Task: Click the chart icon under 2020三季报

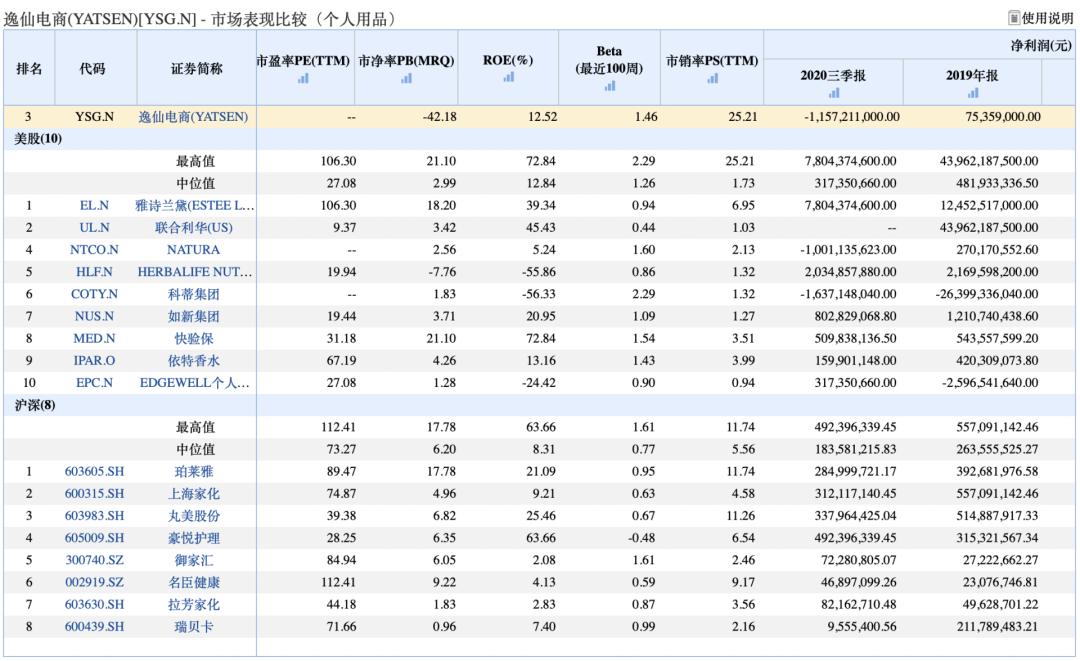Action: click(833, 93)
